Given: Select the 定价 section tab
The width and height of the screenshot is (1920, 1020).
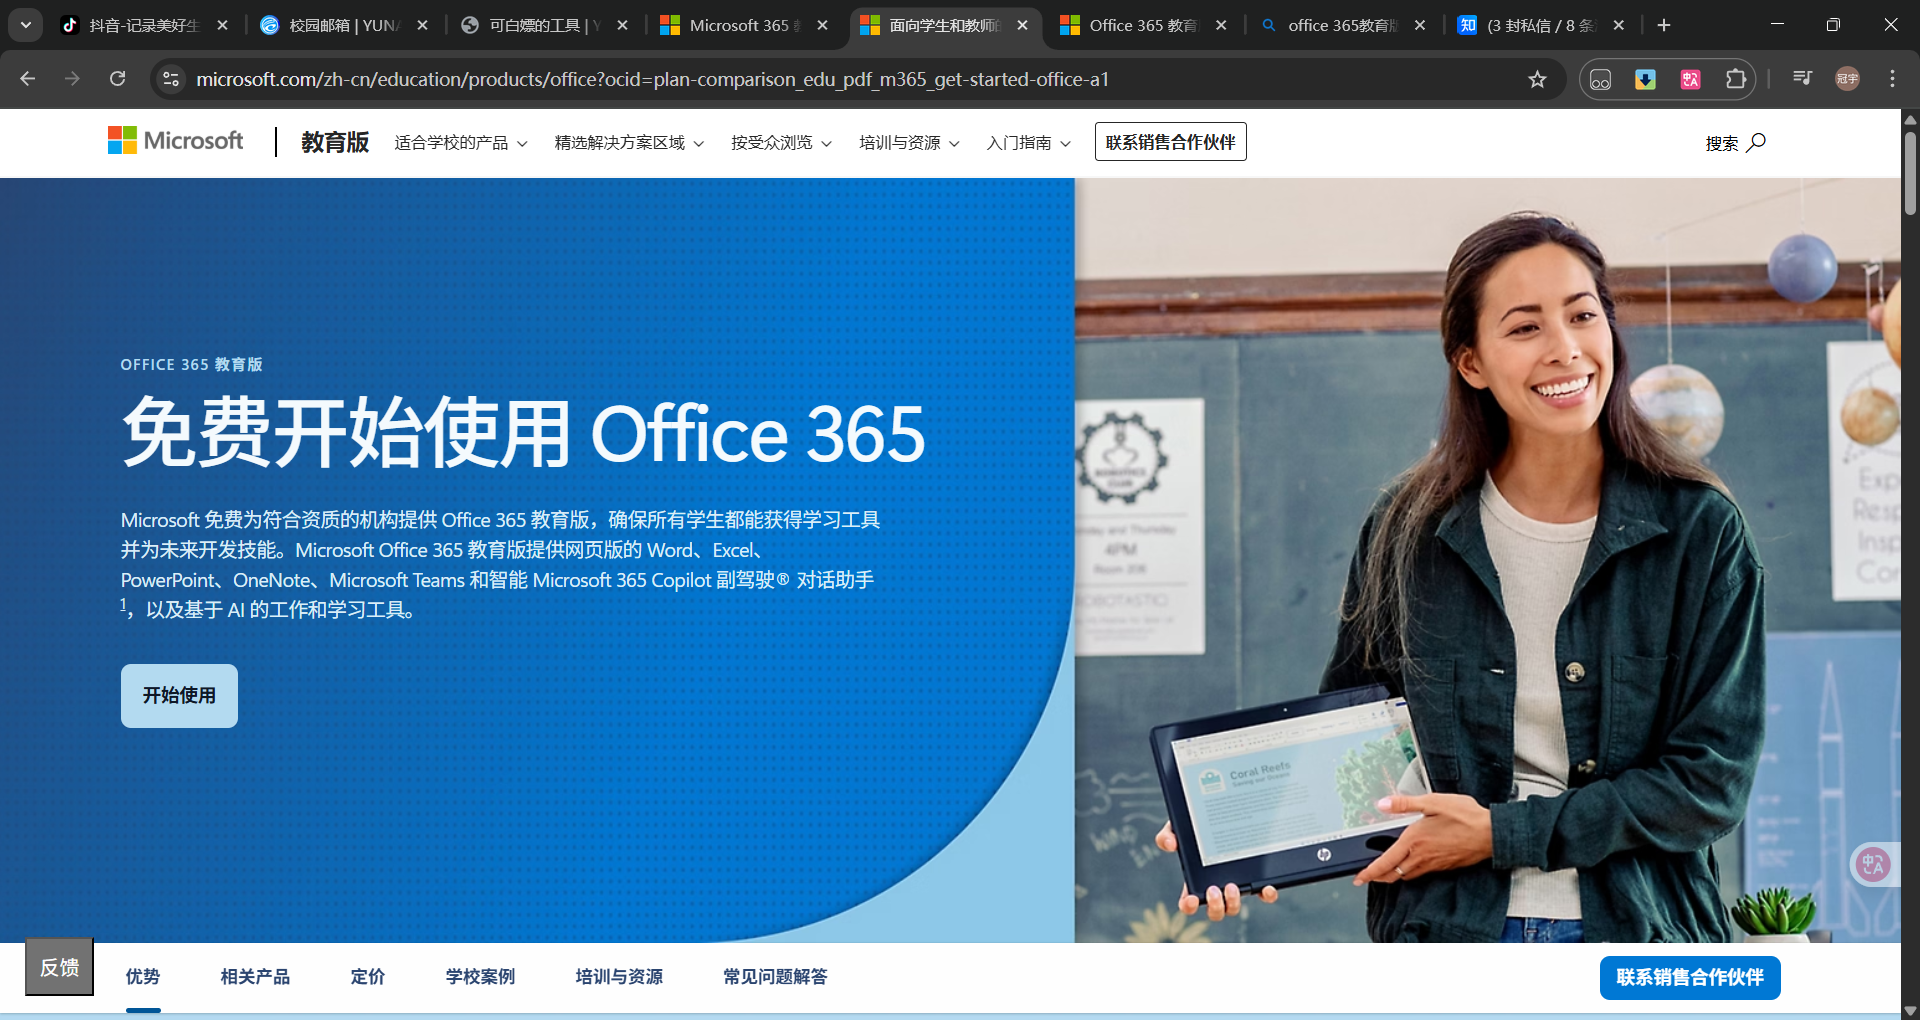Looking at the screenshot, I should (x=367, y=977).
